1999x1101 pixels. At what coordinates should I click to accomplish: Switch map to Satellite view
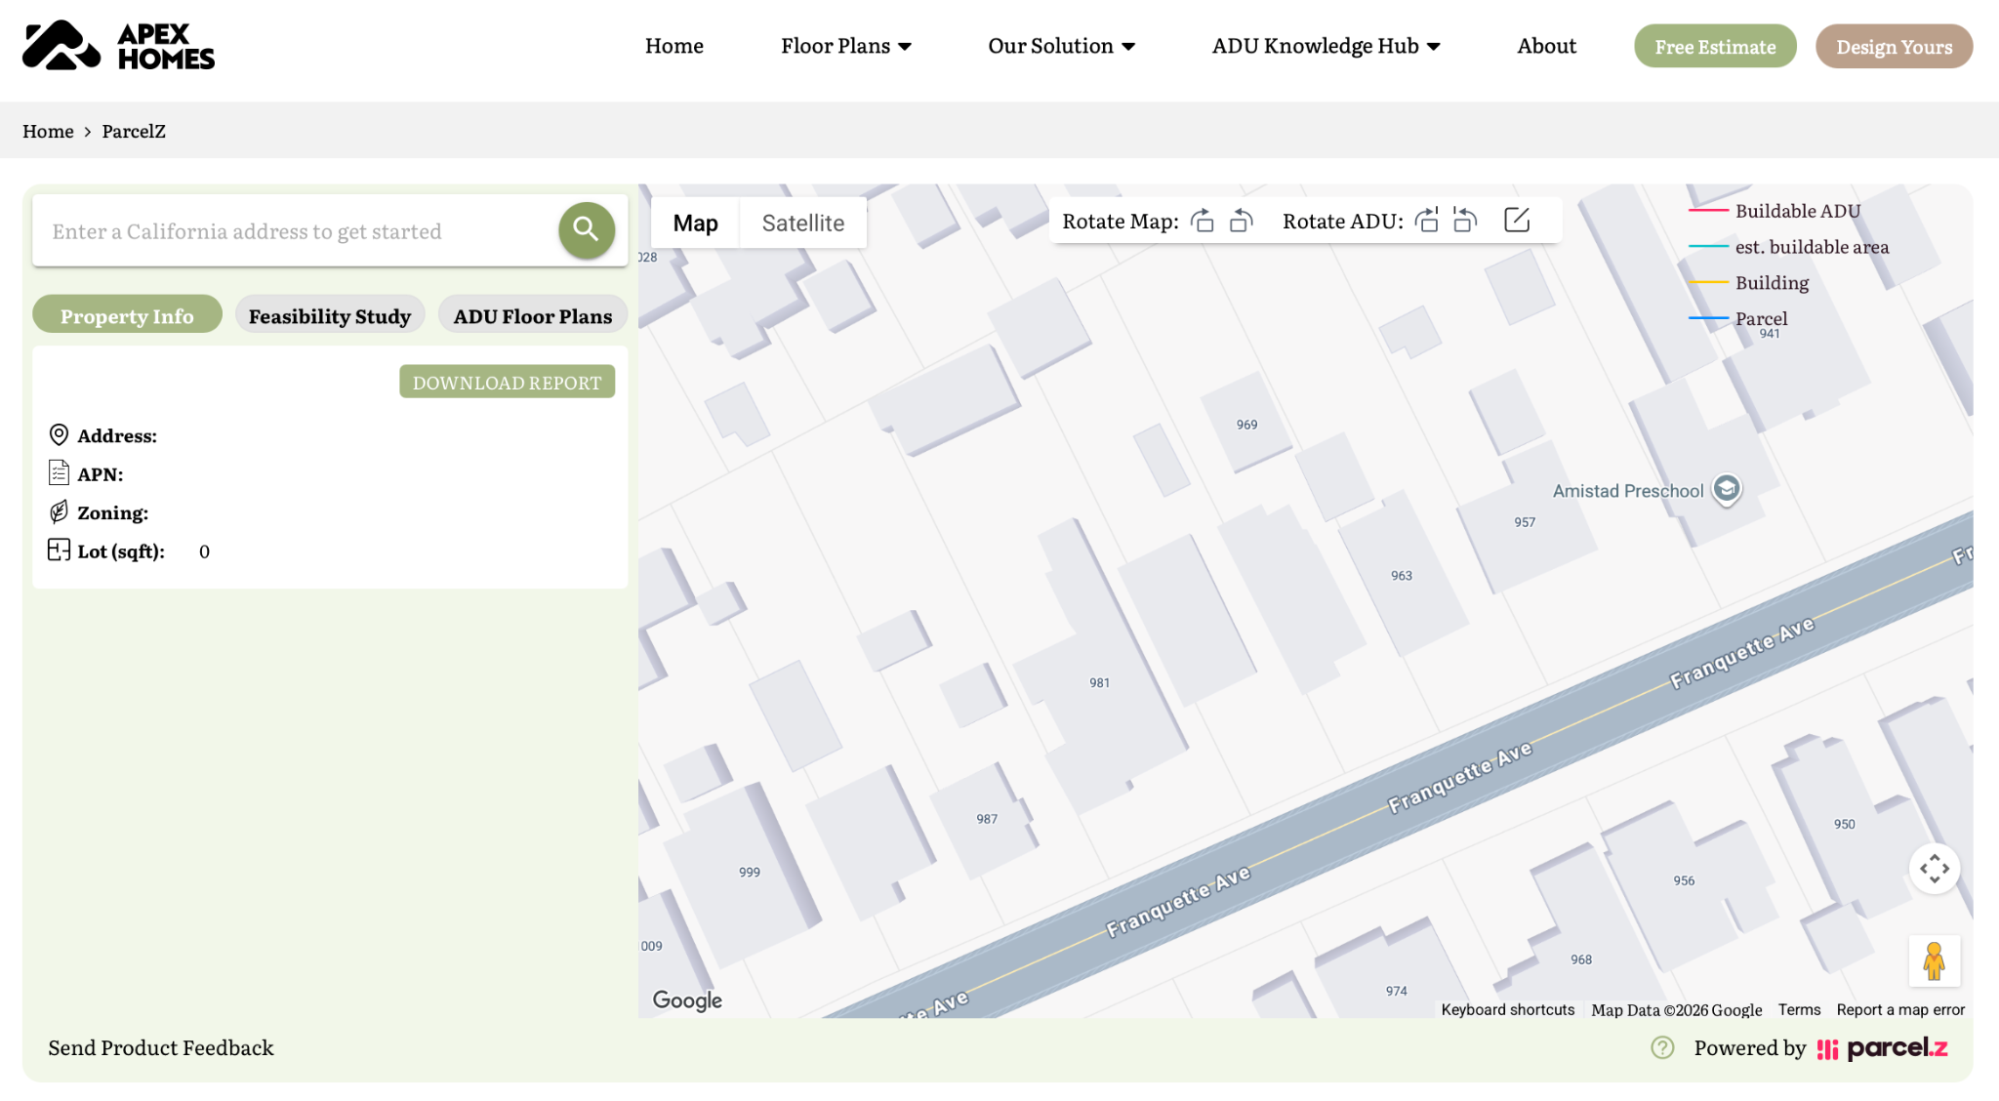pyautogui.click(x=803, y=222)
